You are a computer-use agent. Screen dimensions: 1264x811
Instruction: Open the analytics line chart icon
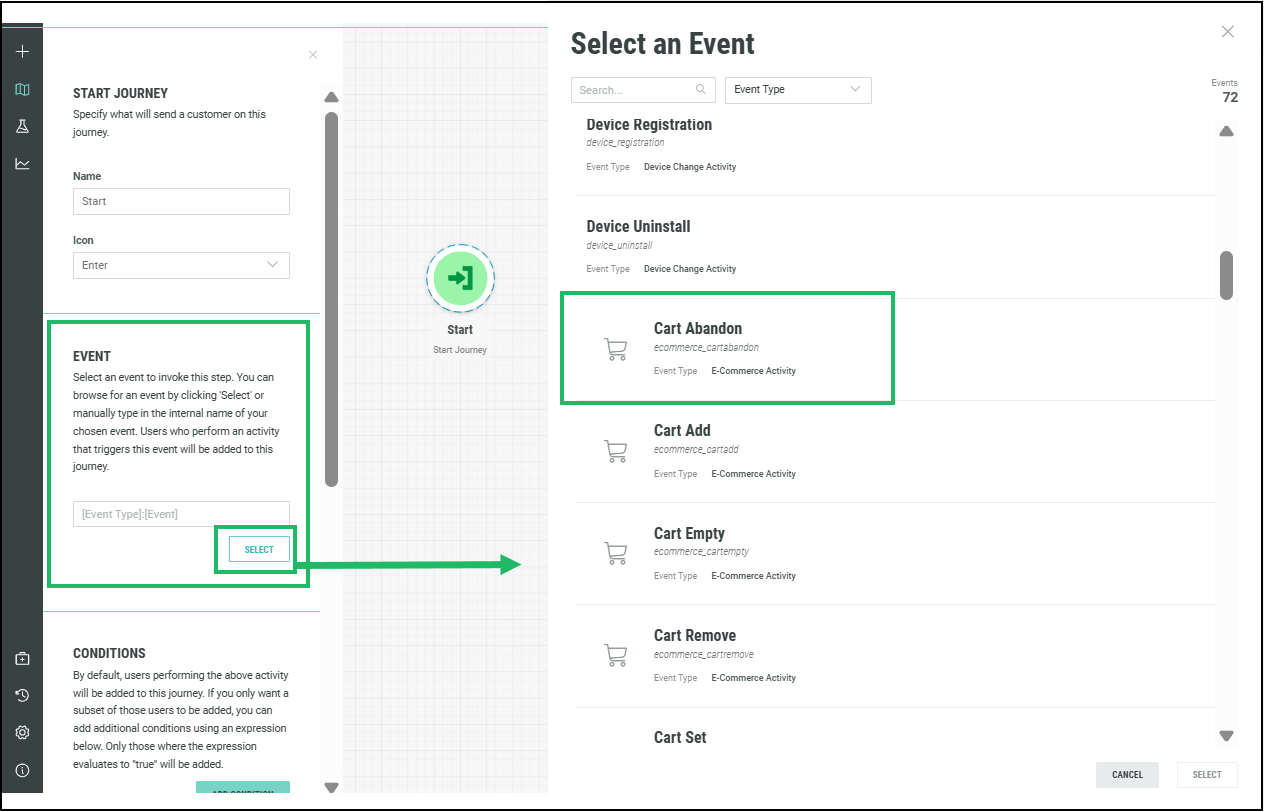(x=22, y=164)
